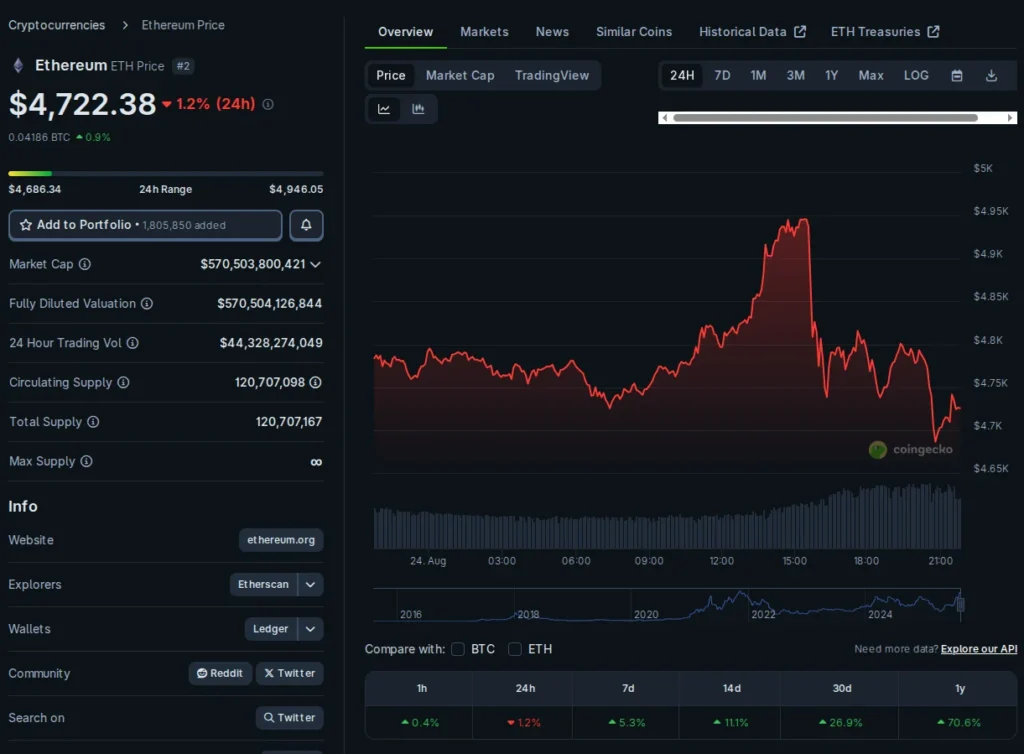Image resolution: width=1024 pixels, height=754 pixels.
Task: Show 24 Hour Trading Vol info icon
Action: 133,343
